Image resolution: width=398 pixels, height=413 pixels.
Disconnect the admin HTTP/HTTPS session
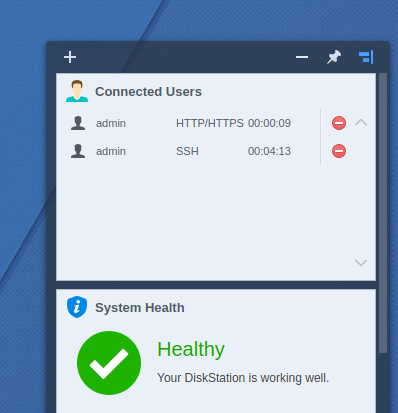click(x=339, y=123)
